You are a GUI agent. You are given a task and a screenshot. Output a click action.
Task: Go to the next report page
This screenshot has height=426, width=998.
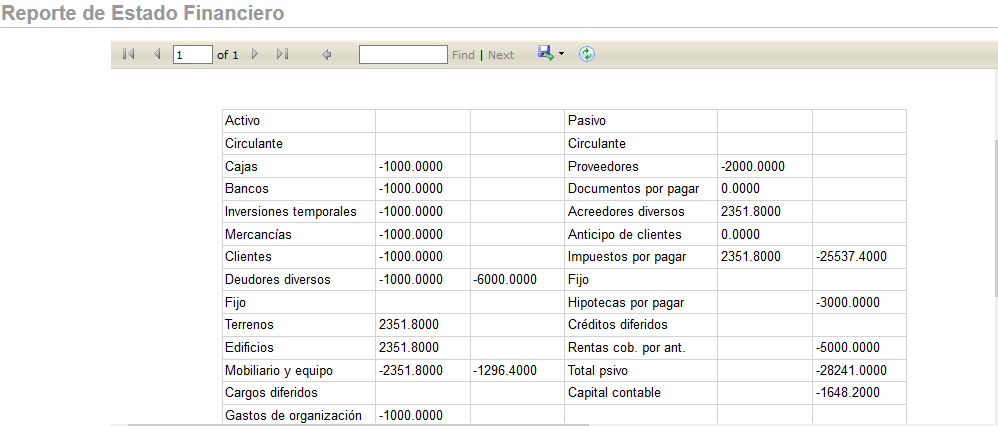click(255, 55)
